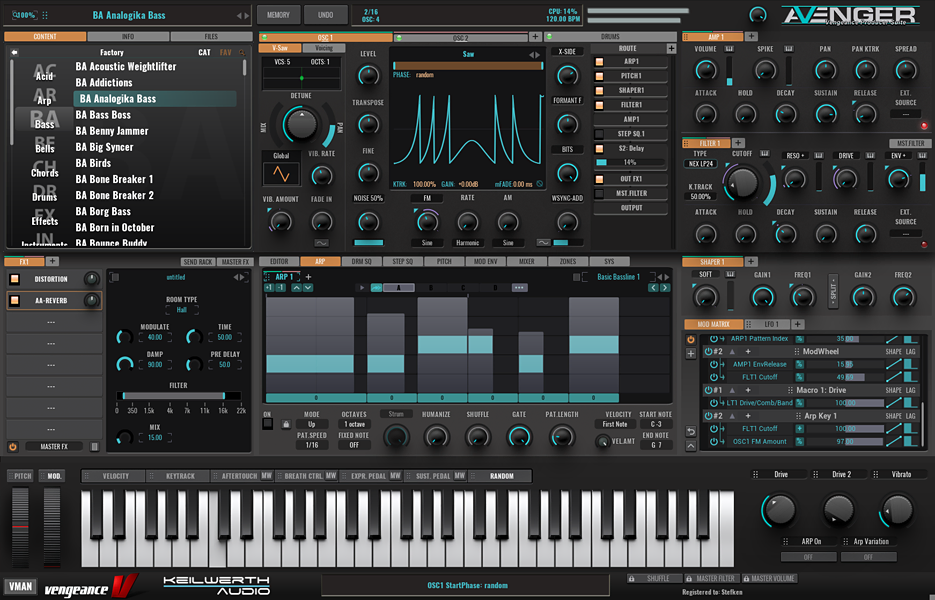Add a new FX slot with plus button

(52, 261)
